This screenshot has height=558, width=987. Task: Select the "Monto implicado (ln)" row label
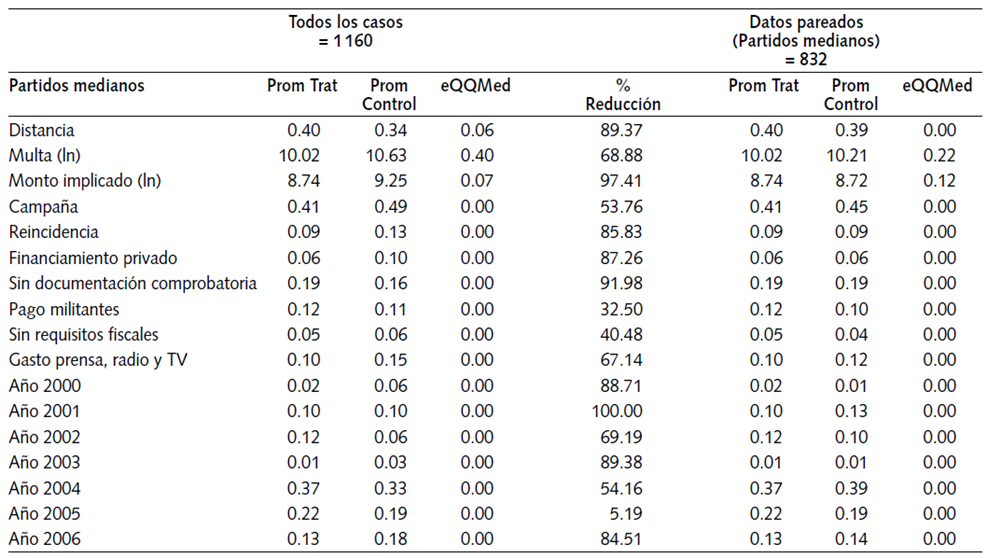tap(85, 181)
